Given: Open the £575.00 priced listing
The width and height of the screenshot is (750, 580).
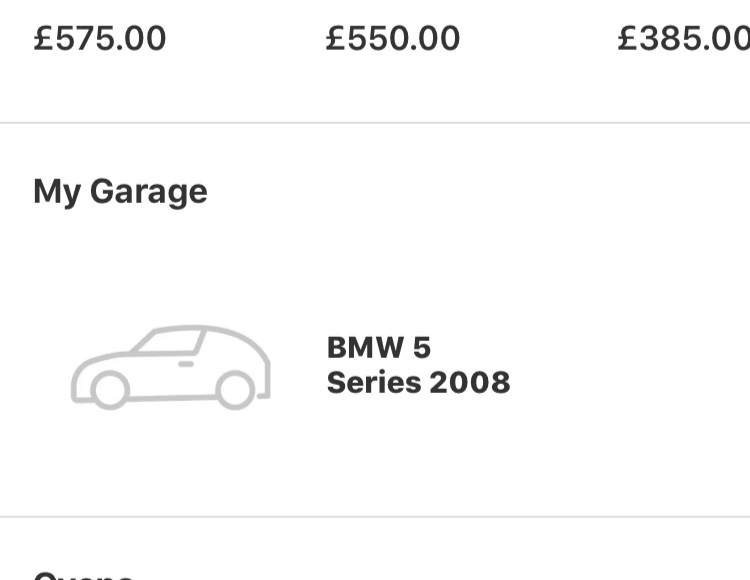Looking at the screenshot, I should pyautogui.click(x=99, y=38).
